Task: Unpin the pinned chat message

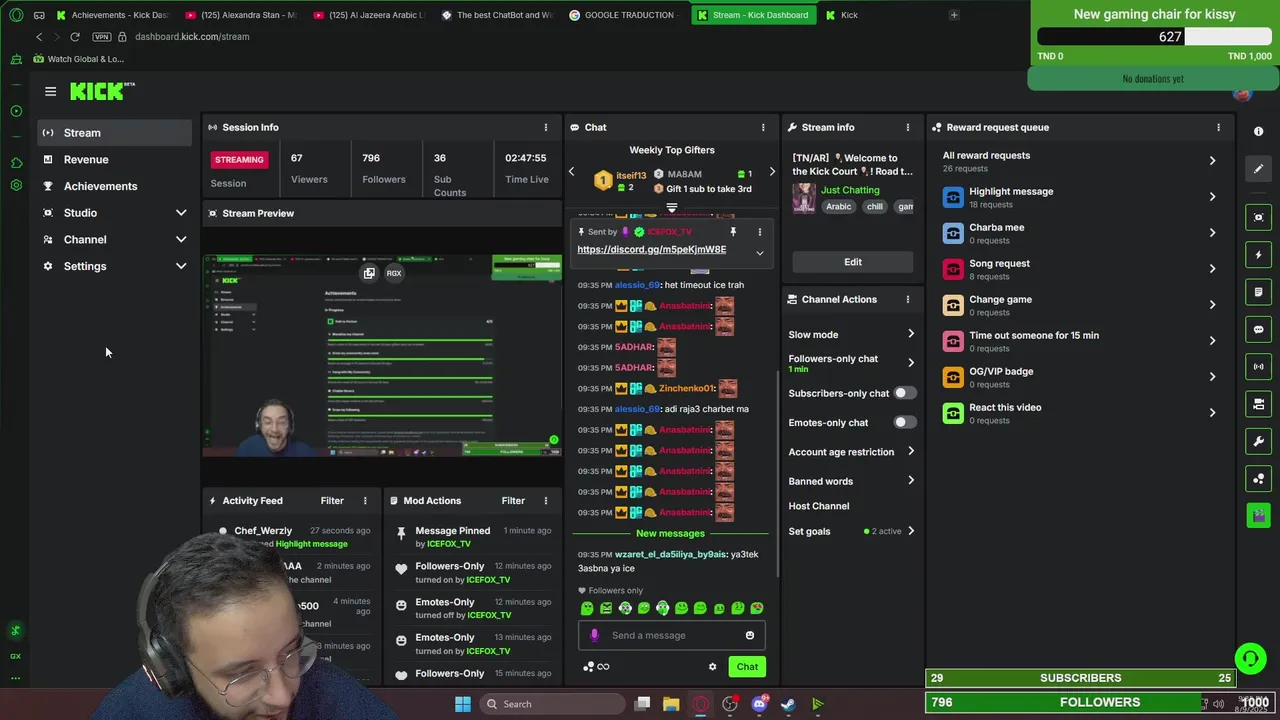Action: tap(733, 231)
